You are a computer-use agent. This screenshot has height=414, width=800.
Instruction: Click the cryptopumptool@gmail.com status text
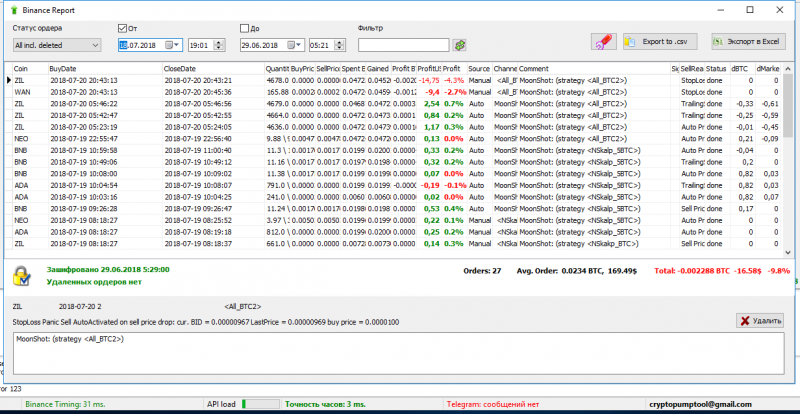coord(701,404)
